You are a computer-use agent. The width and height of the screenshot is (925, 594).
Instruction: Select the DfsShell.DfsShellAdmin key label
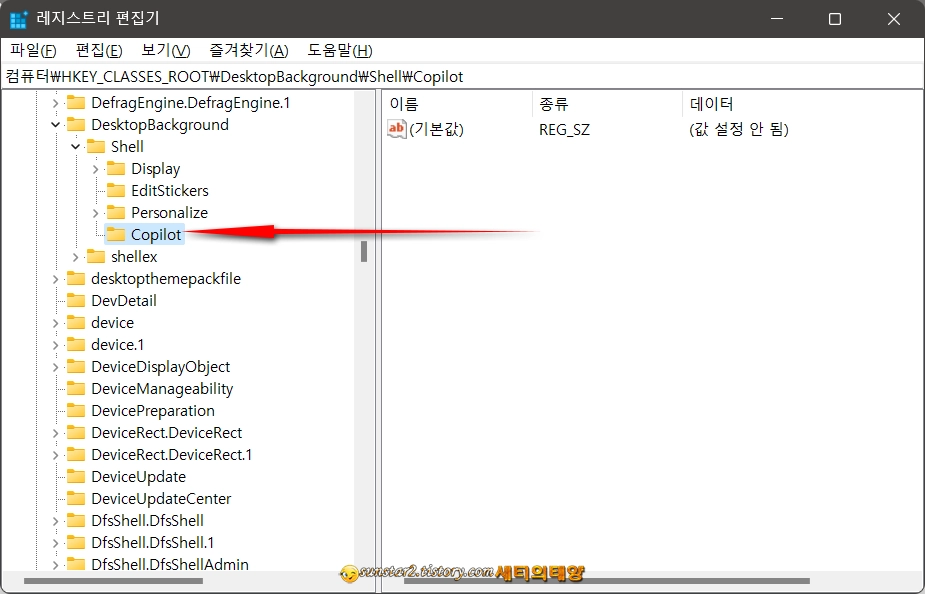point(170,565)
